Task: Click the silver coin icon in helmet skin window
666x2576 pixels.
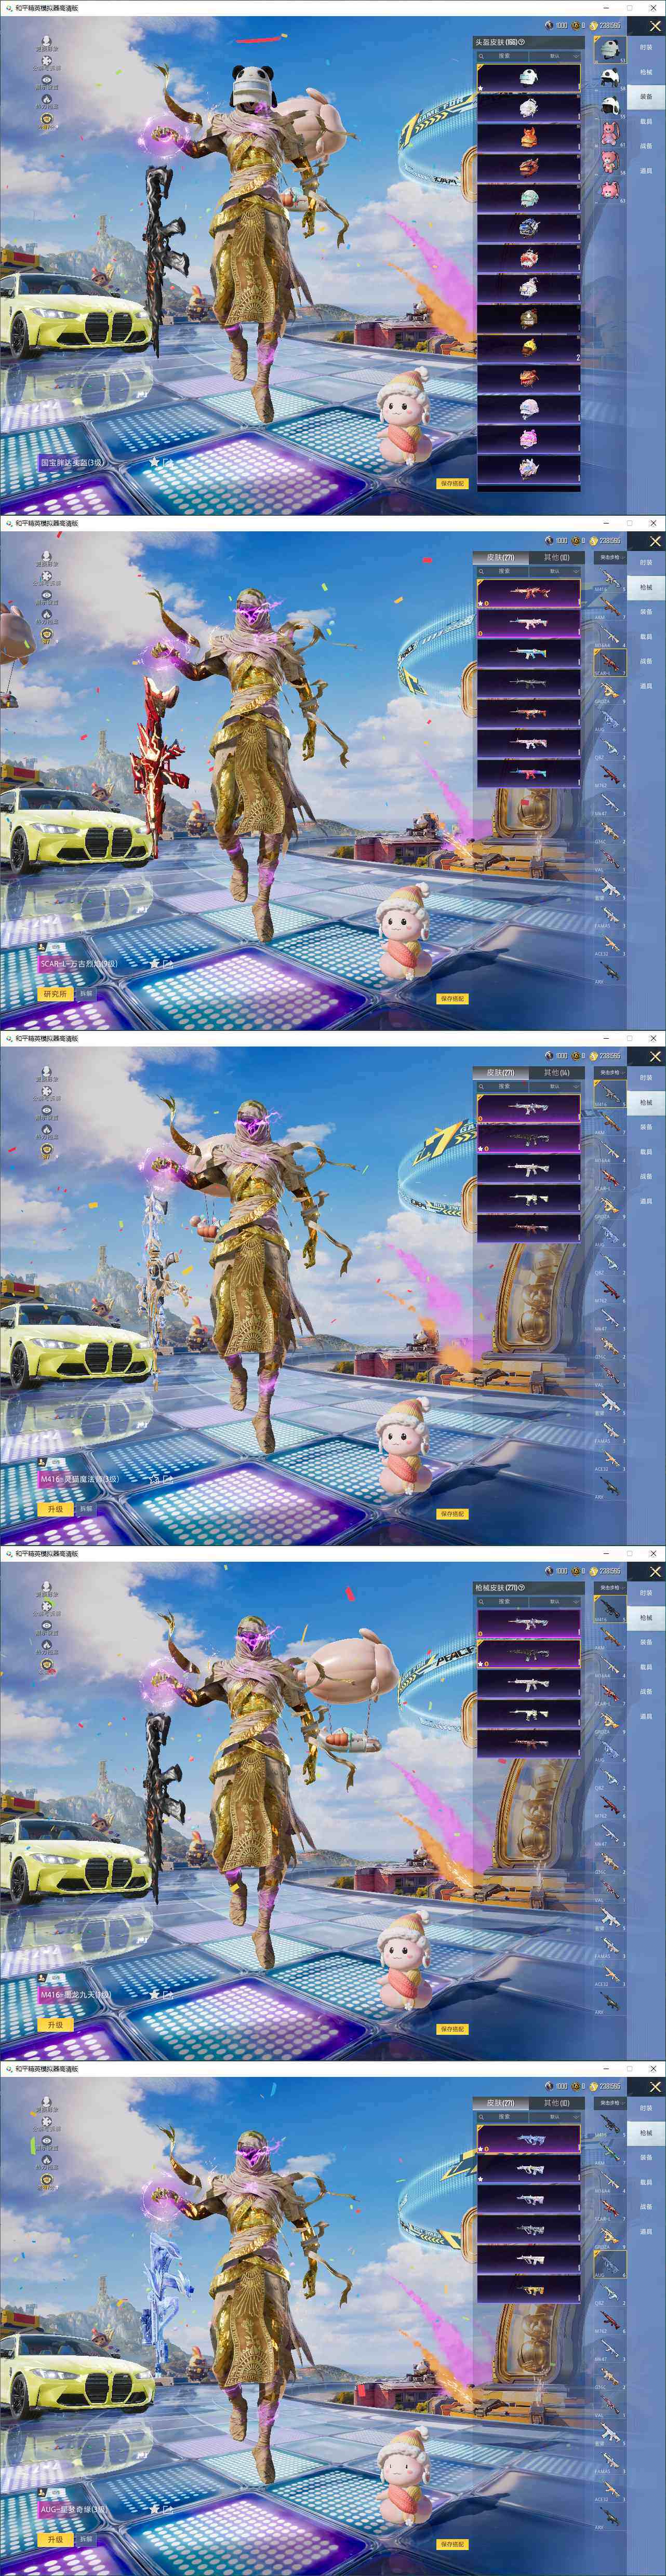Action: [549, 25]
